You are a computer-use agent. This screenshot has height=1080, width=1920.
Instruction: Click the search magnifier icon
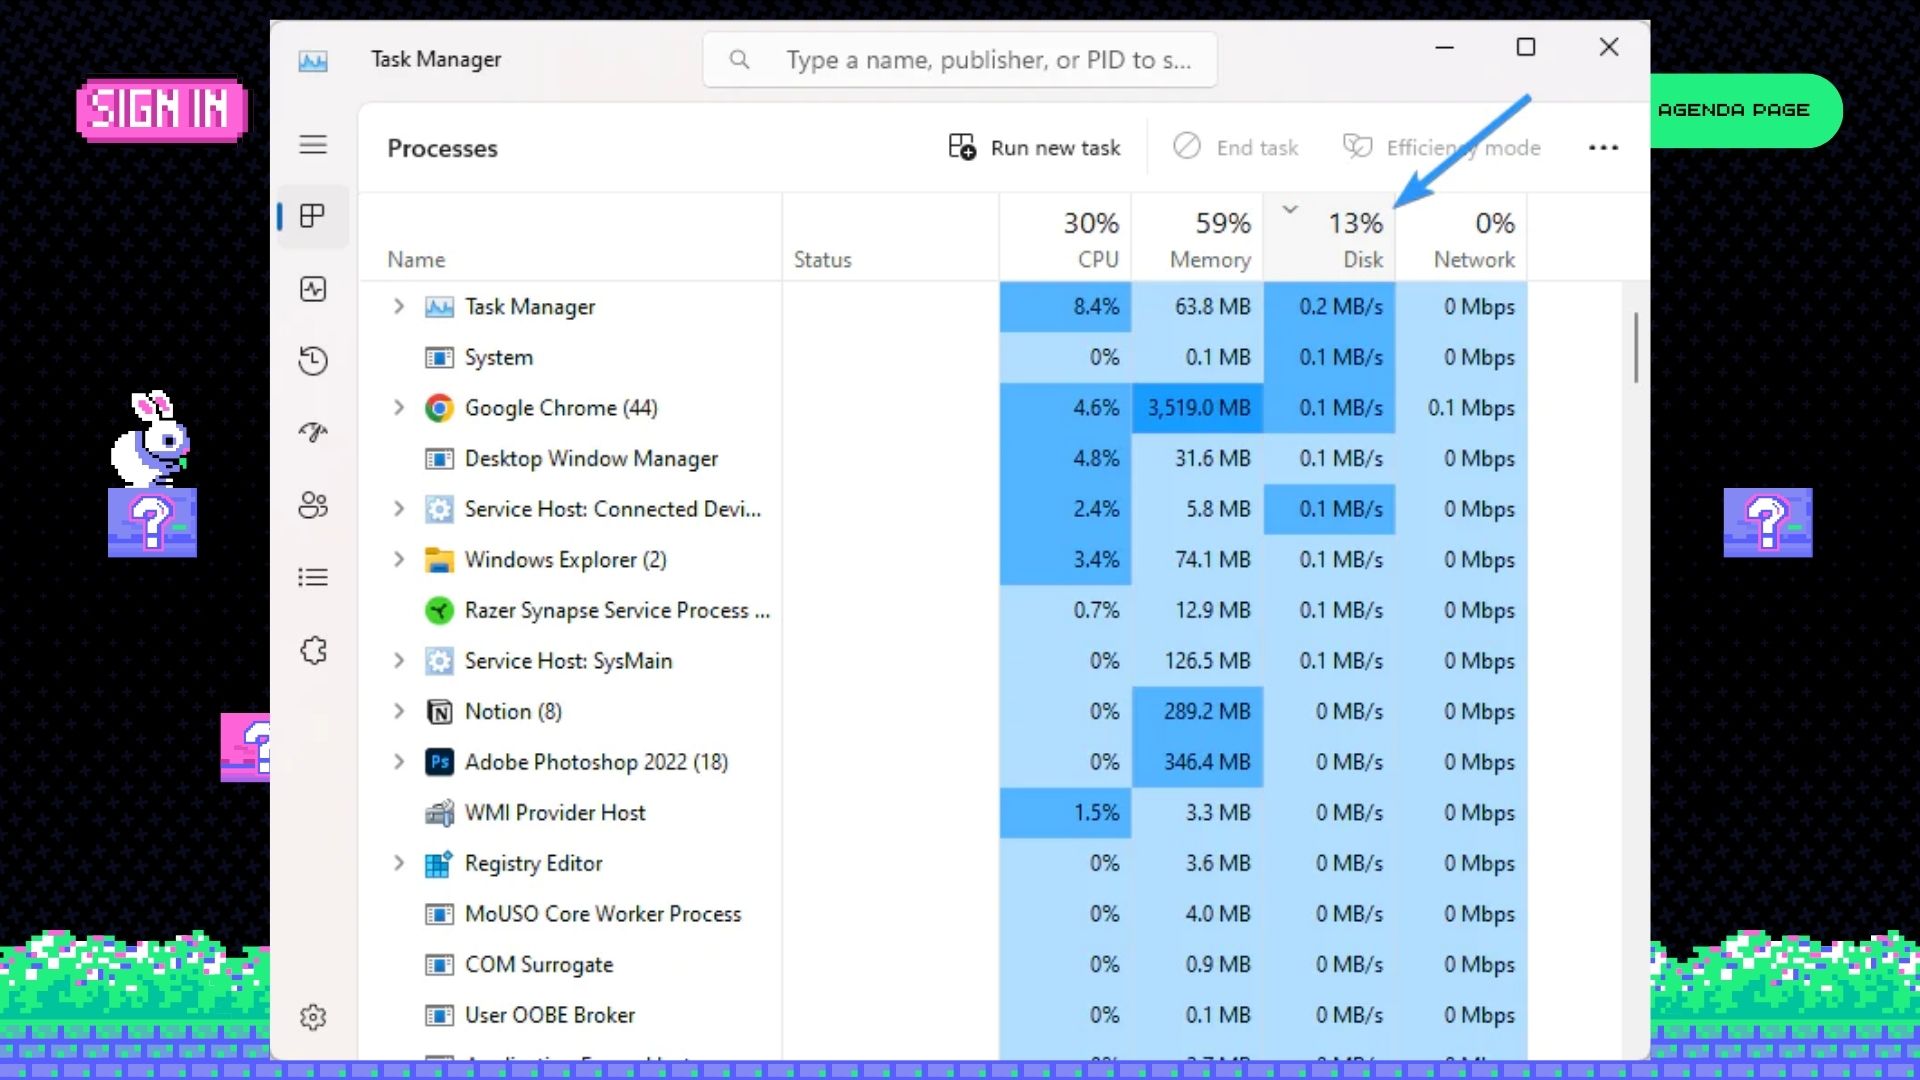coord(739,60)
